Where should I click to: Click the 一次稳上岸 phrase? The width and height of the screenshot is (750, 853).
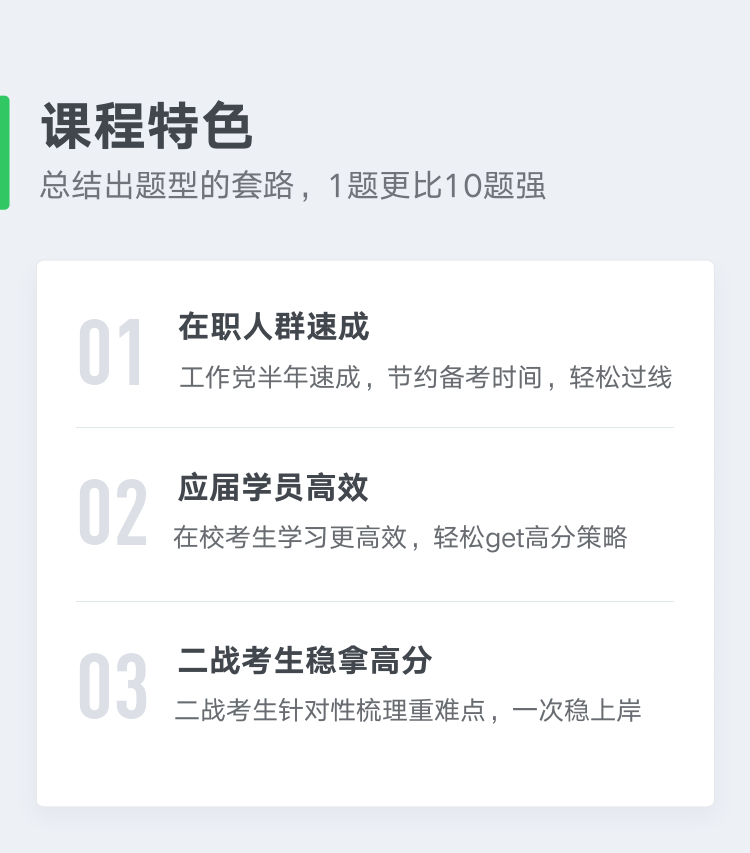577,710
